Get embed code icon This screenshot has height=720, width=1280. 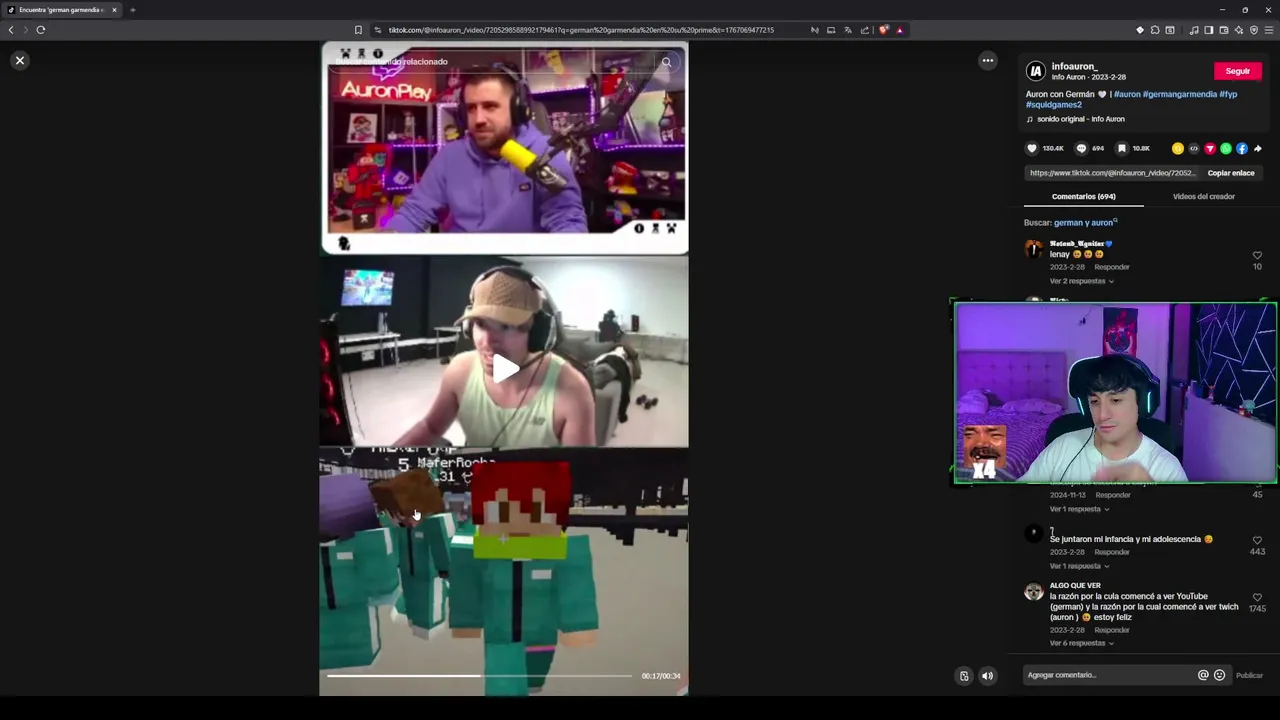click(x=1194, y=149)
